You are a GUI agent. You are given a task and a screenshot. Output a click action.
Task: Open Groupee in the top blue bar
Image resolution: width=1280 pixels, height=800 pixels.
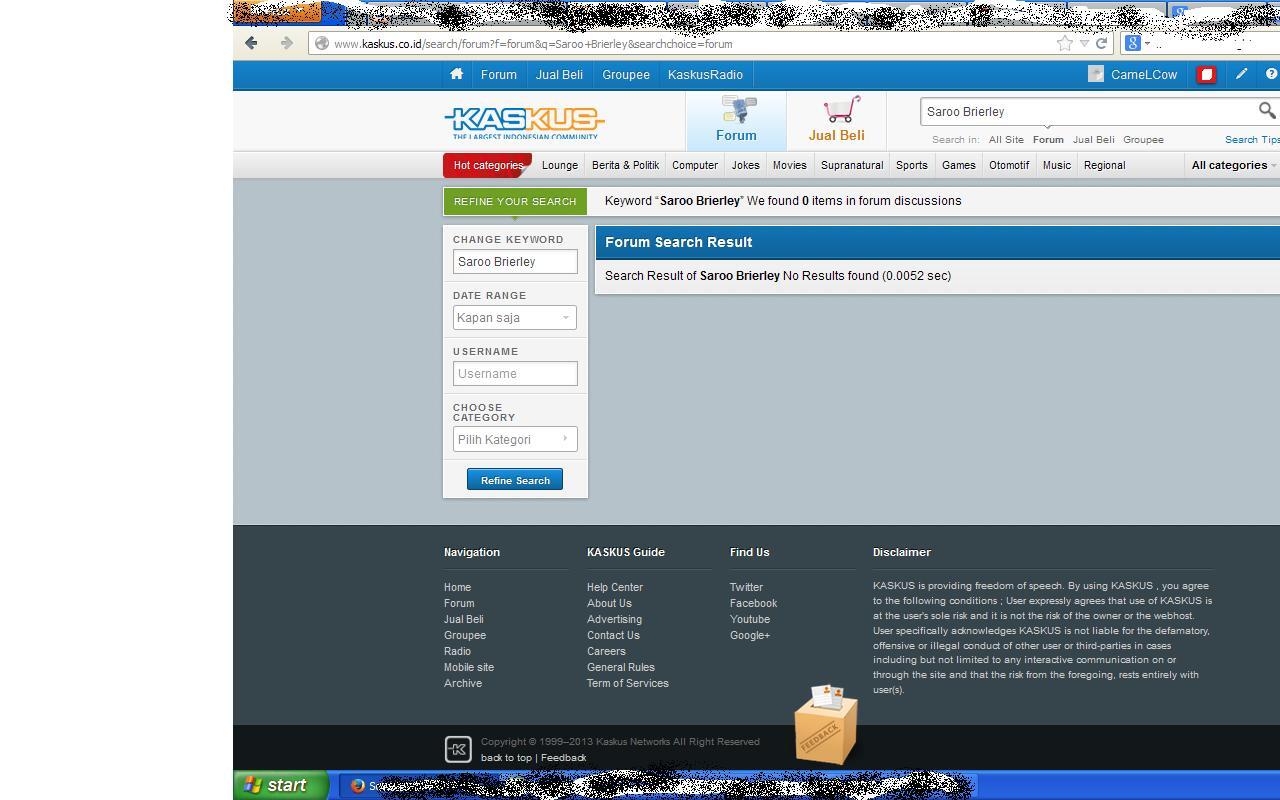click(626, 75)
